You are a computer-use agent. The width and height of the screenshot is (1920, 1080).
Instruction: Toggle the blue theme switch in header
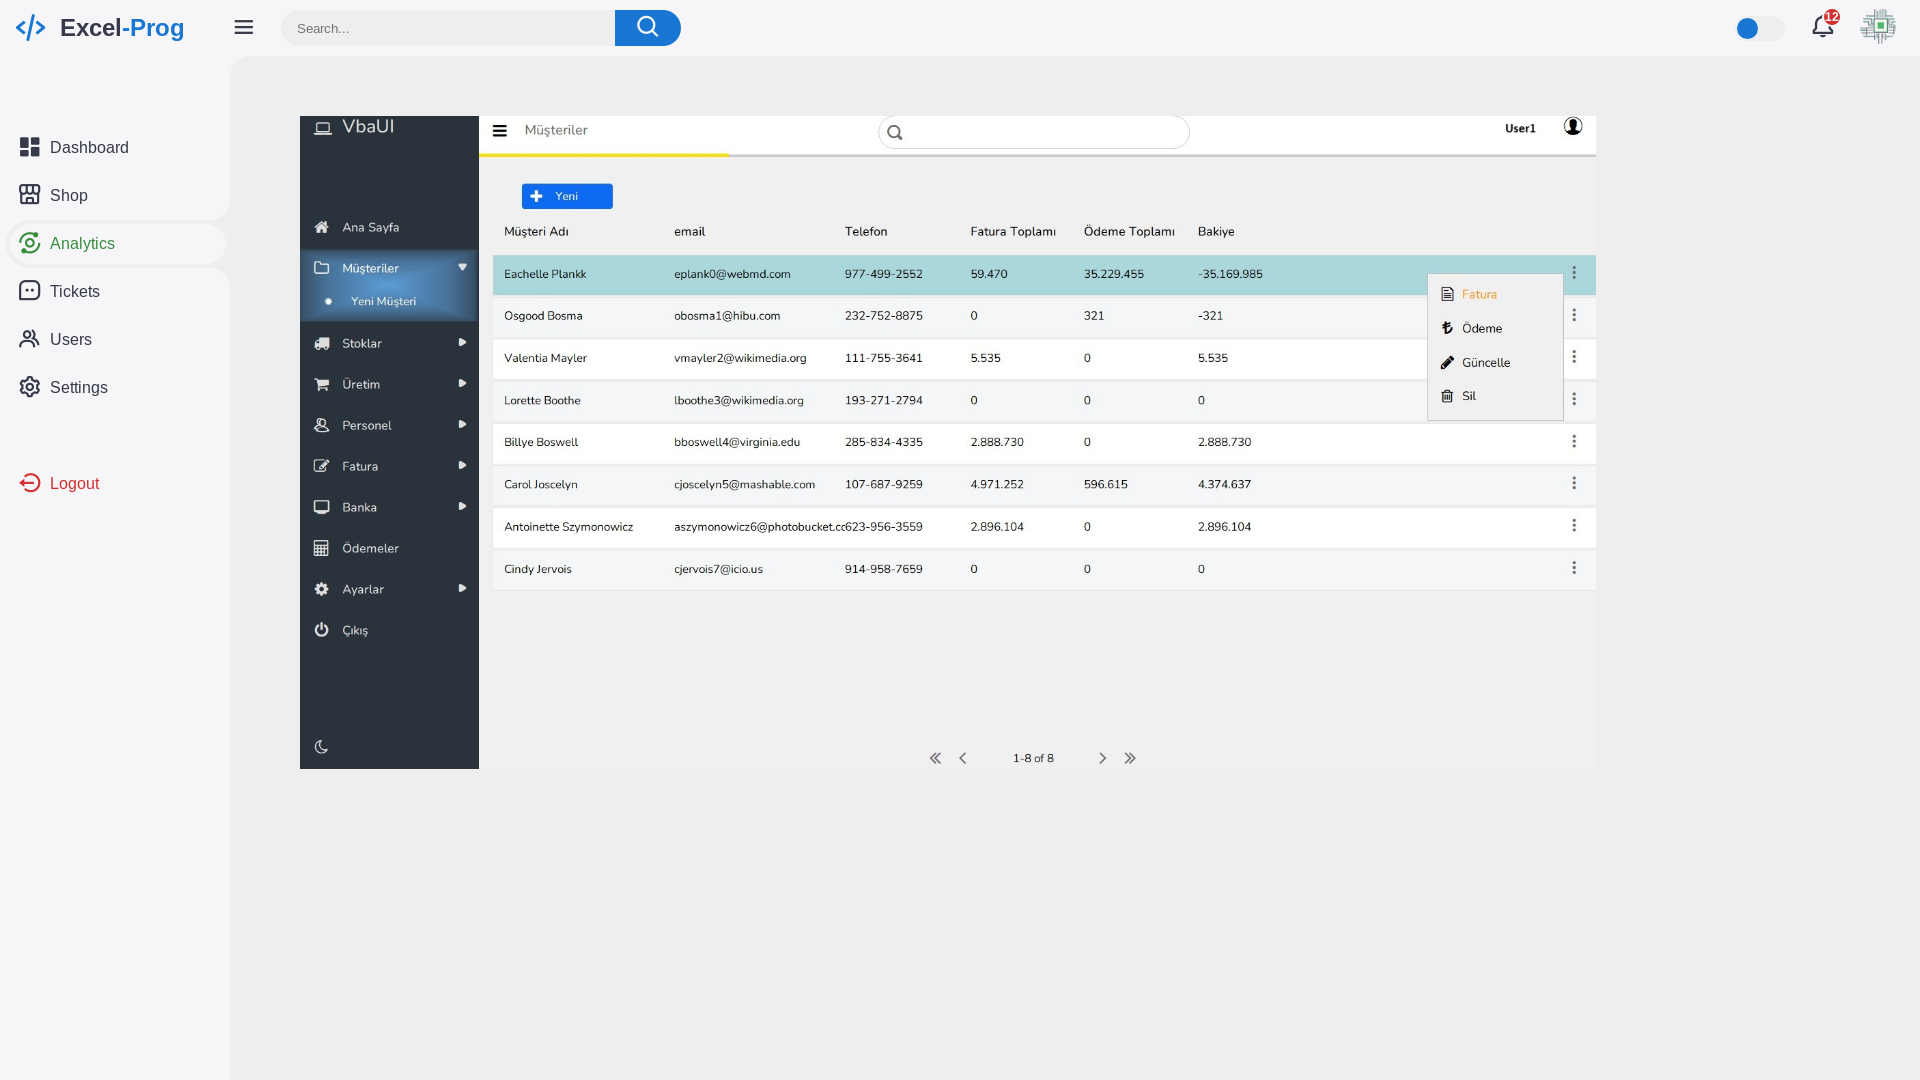click(1760, 28)
